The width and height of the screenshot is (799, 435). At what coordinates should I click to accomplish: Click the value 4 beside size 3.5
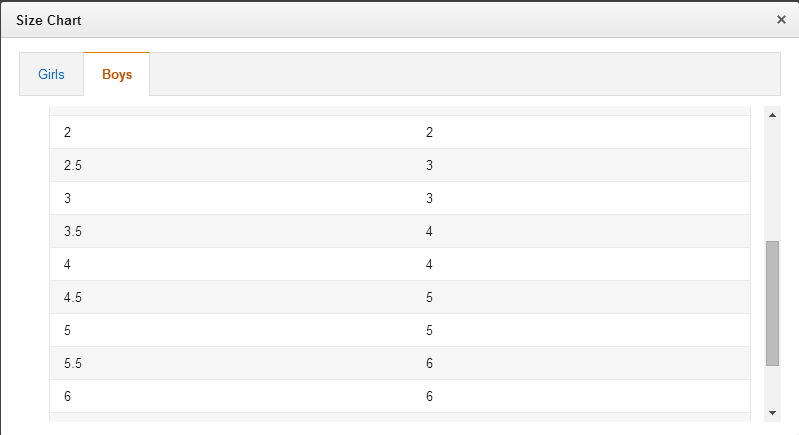pyautogui.click(x=430, y=231)
